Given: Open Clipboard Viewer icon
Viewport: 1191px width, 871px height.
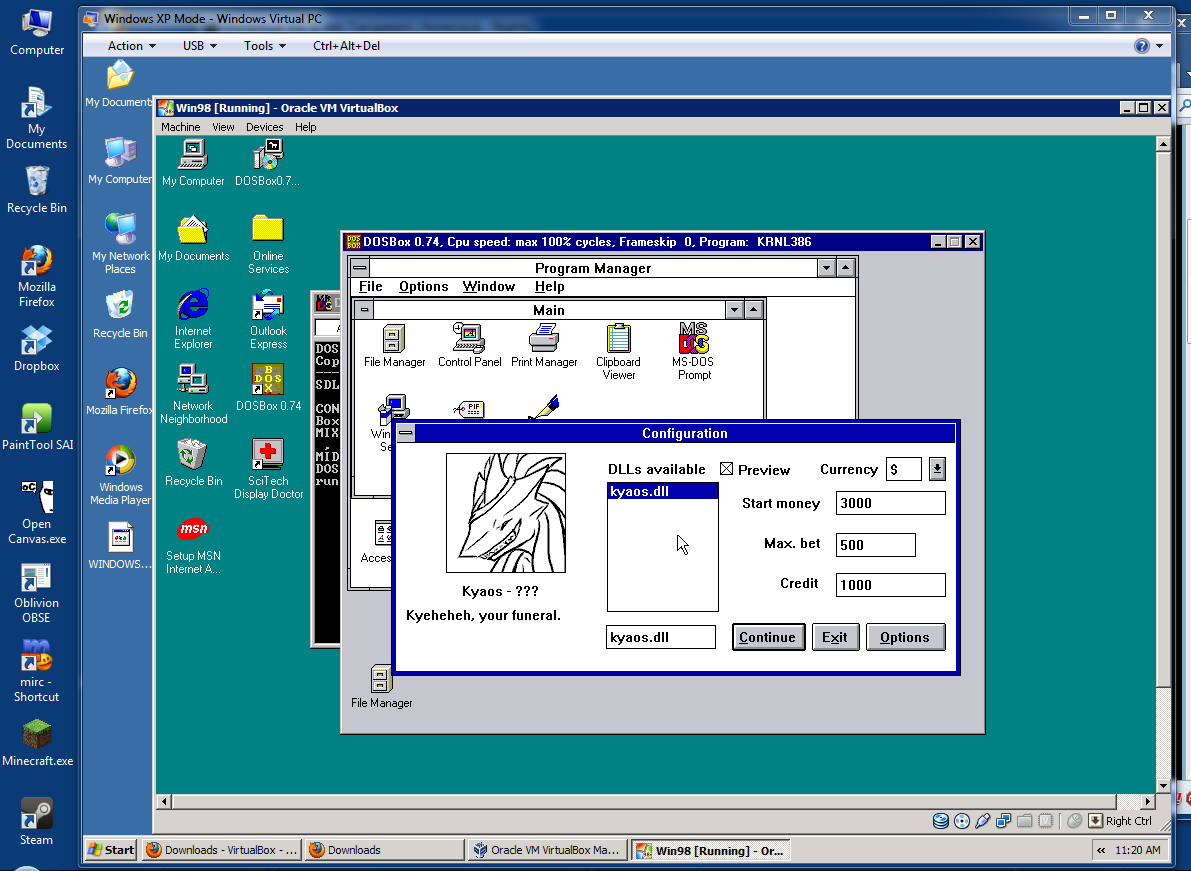Looking at the screenshot, I should 618,341.
